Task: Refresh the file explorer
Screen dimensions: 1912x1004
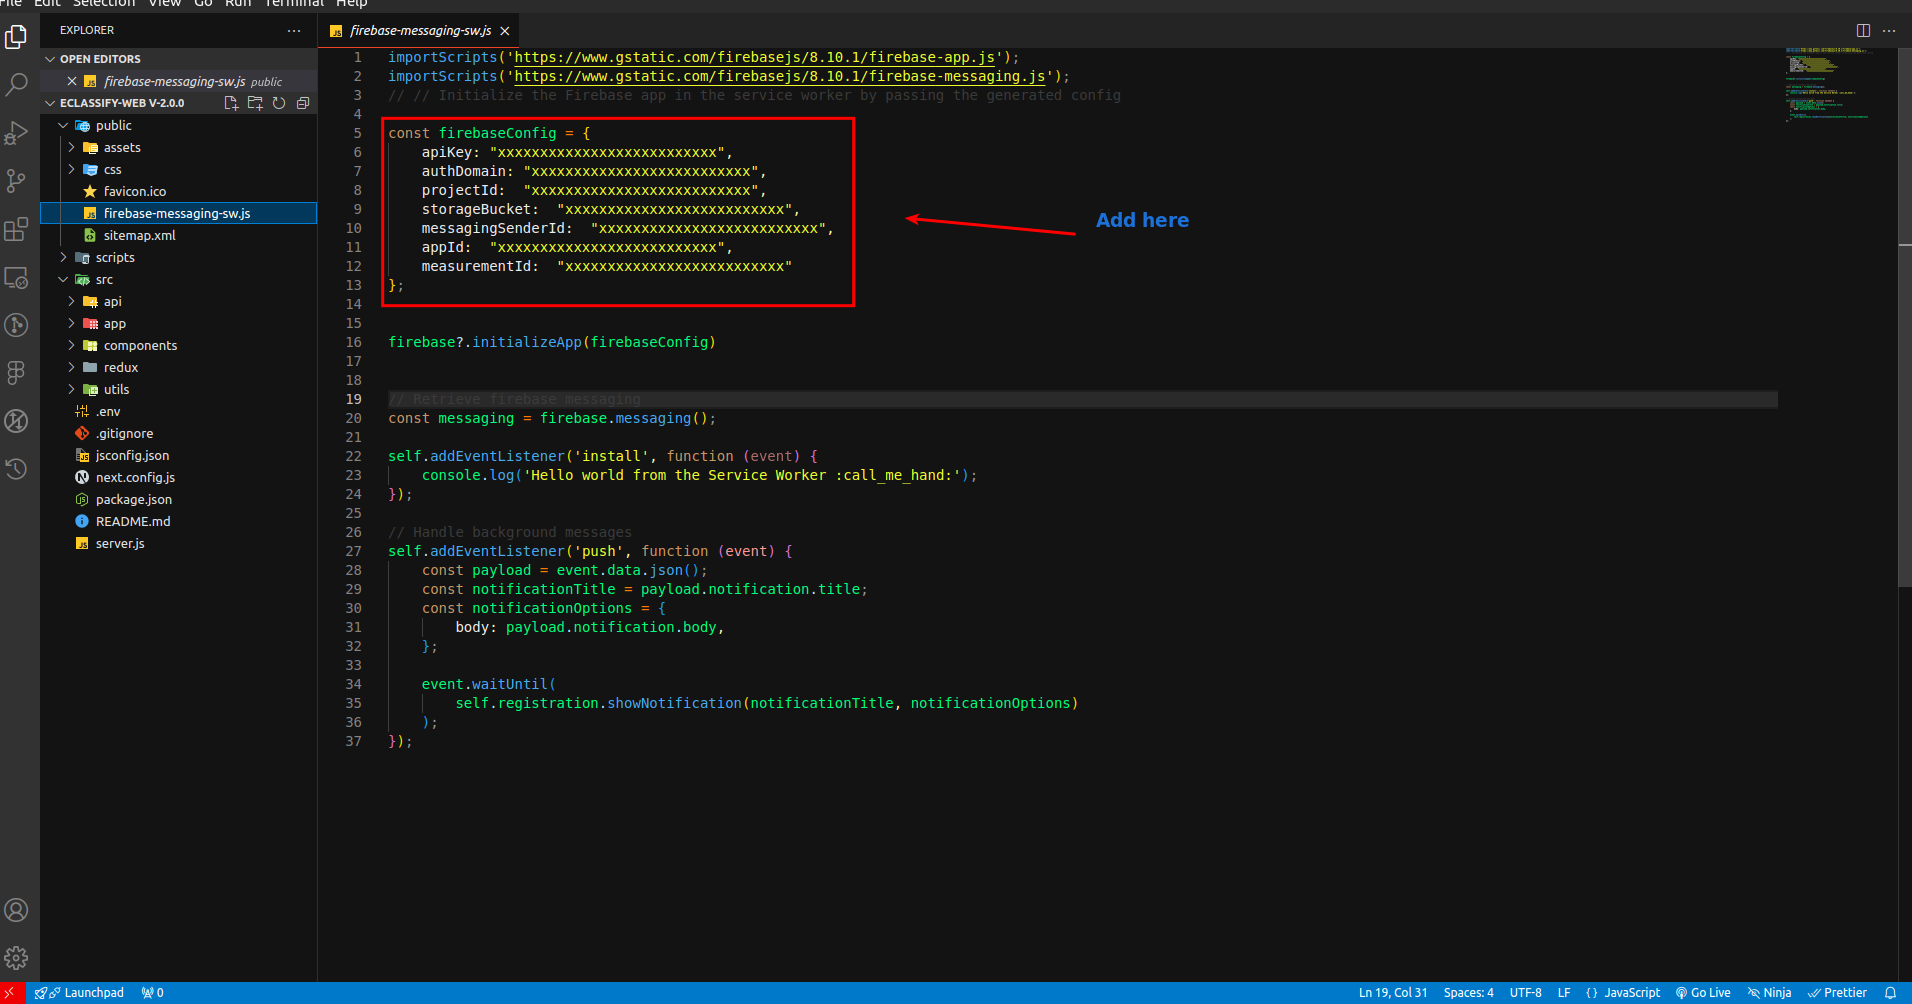Action: point(279,102)
